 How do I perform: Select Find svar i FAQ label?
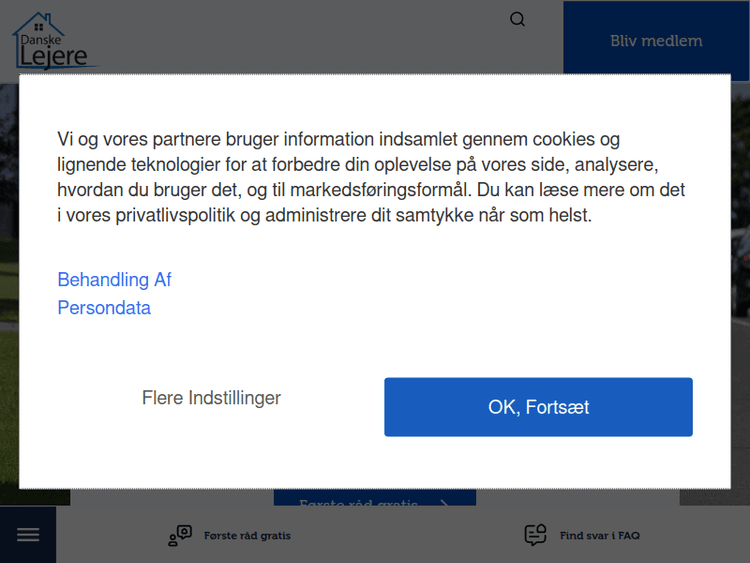pyautogui.click(x=599, y=536)
